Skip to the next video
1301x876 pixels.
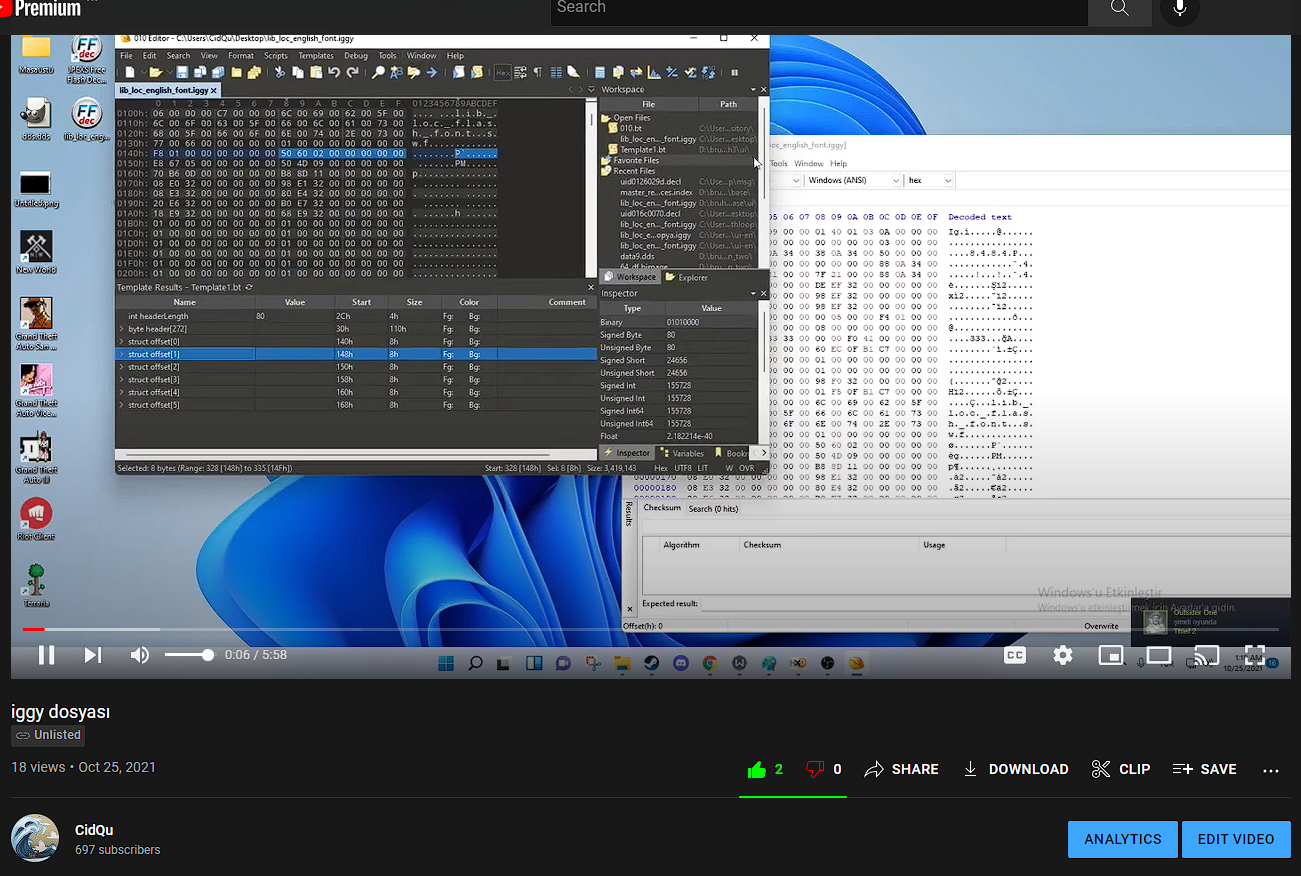[93, 655]
